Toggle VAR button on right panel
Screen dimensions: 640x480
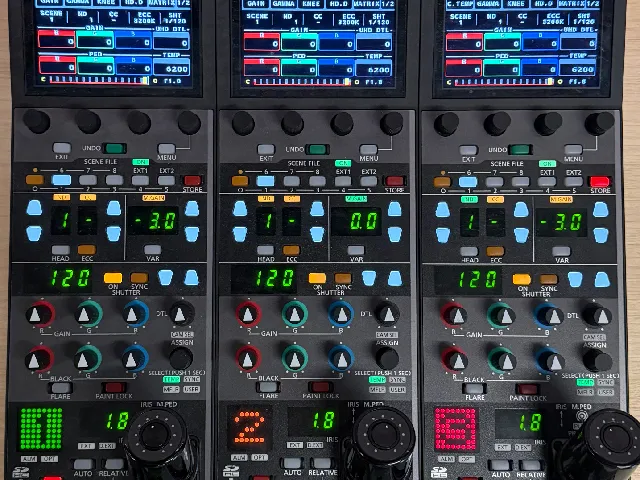coord(561,251)
